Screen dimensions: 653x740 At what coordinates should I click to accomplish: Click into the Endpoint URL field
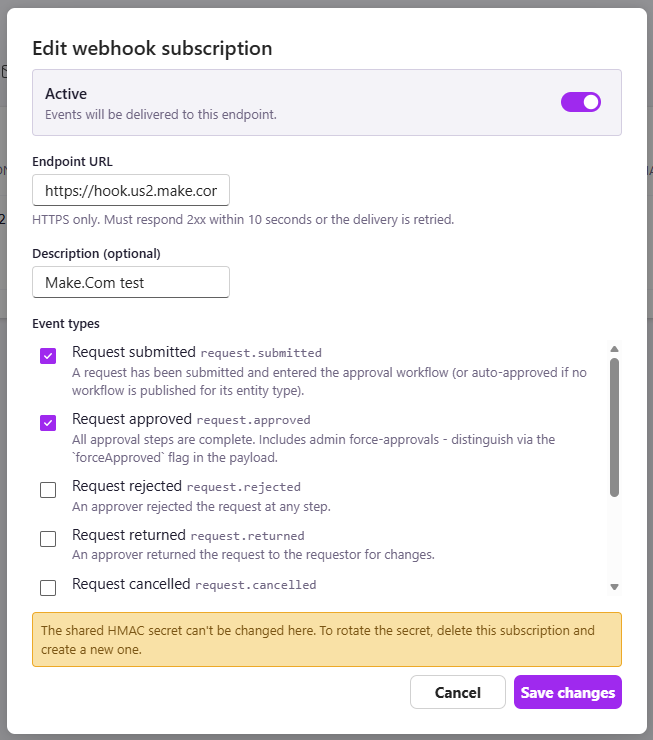[x=131, y=190]
